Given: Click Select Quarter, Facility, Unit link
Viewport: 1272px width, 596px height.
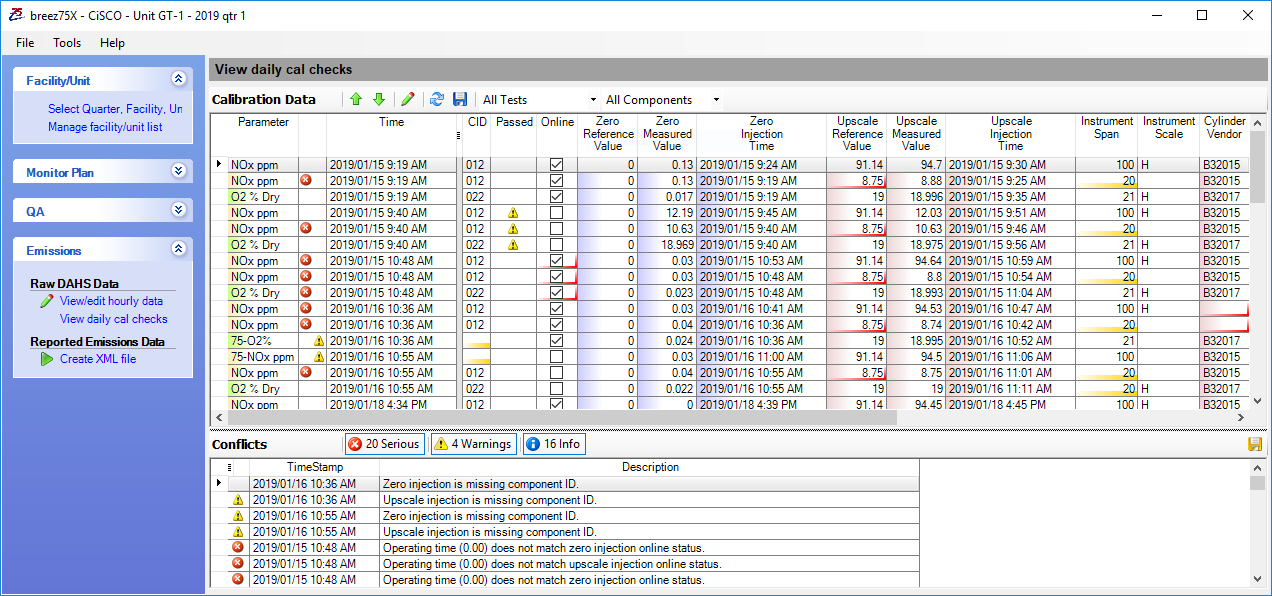Looking at the screenshot, I should [x=115, y=109].
